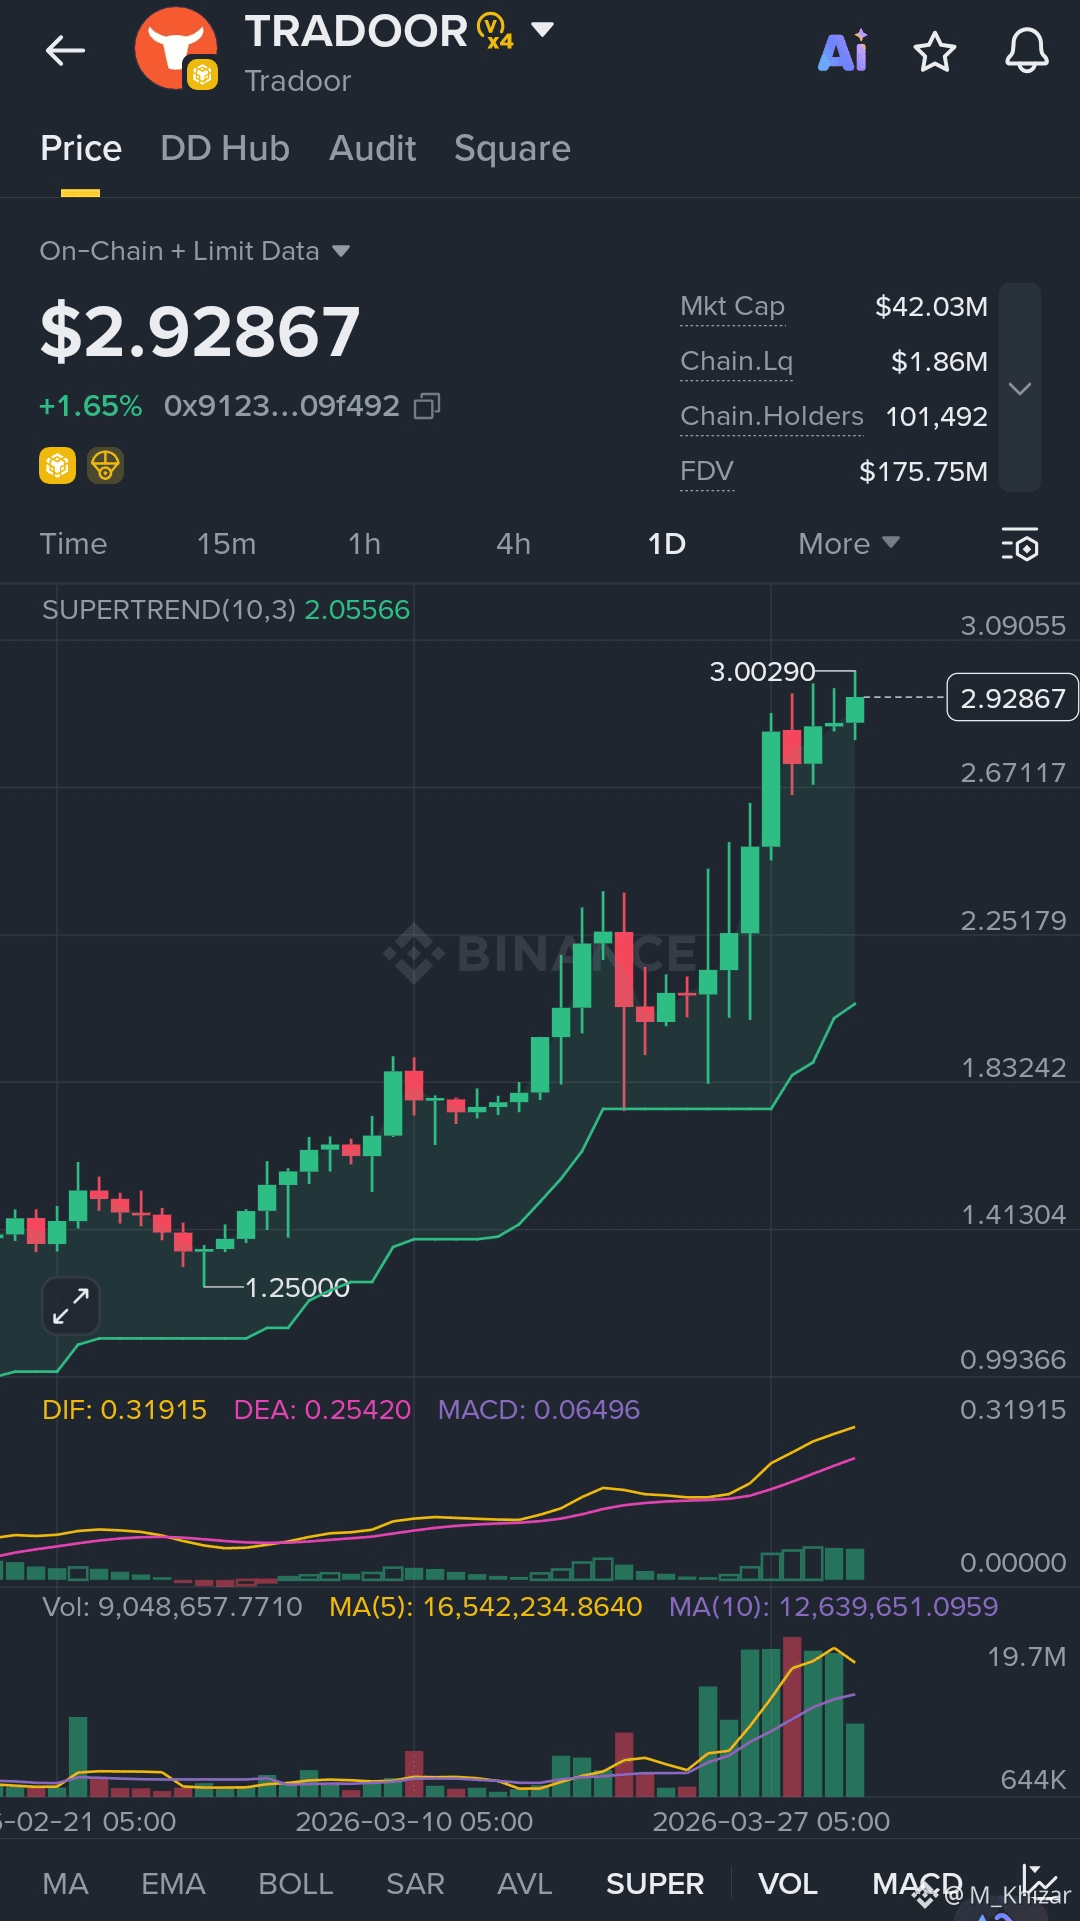Tap the 2026-03-10 05:00 date label
This screenshot has height=1921, width=1080.
414,1821
